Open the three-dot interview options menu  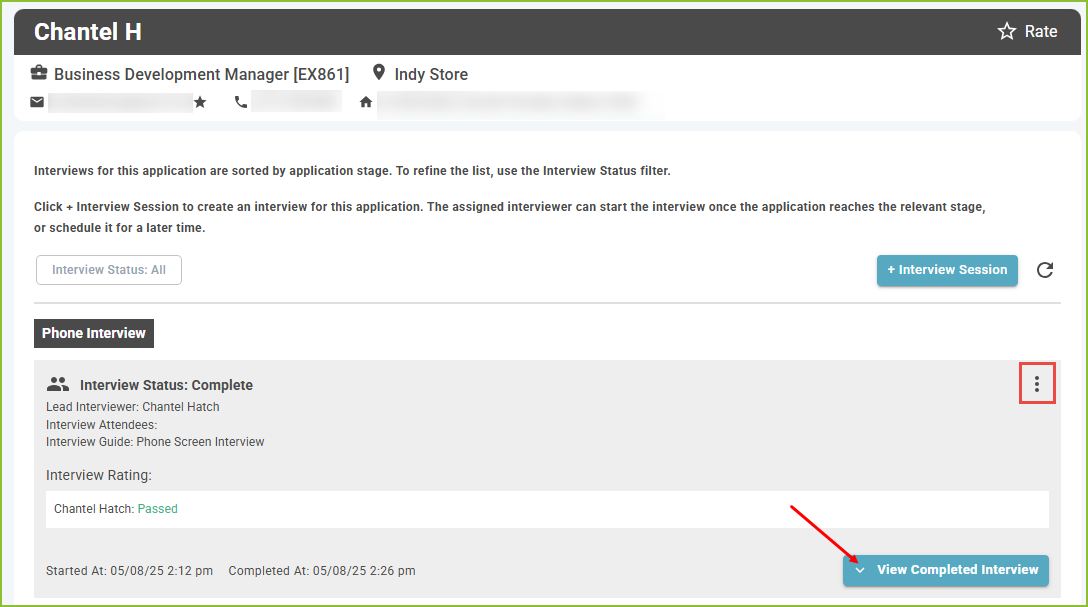(1037, 384)
